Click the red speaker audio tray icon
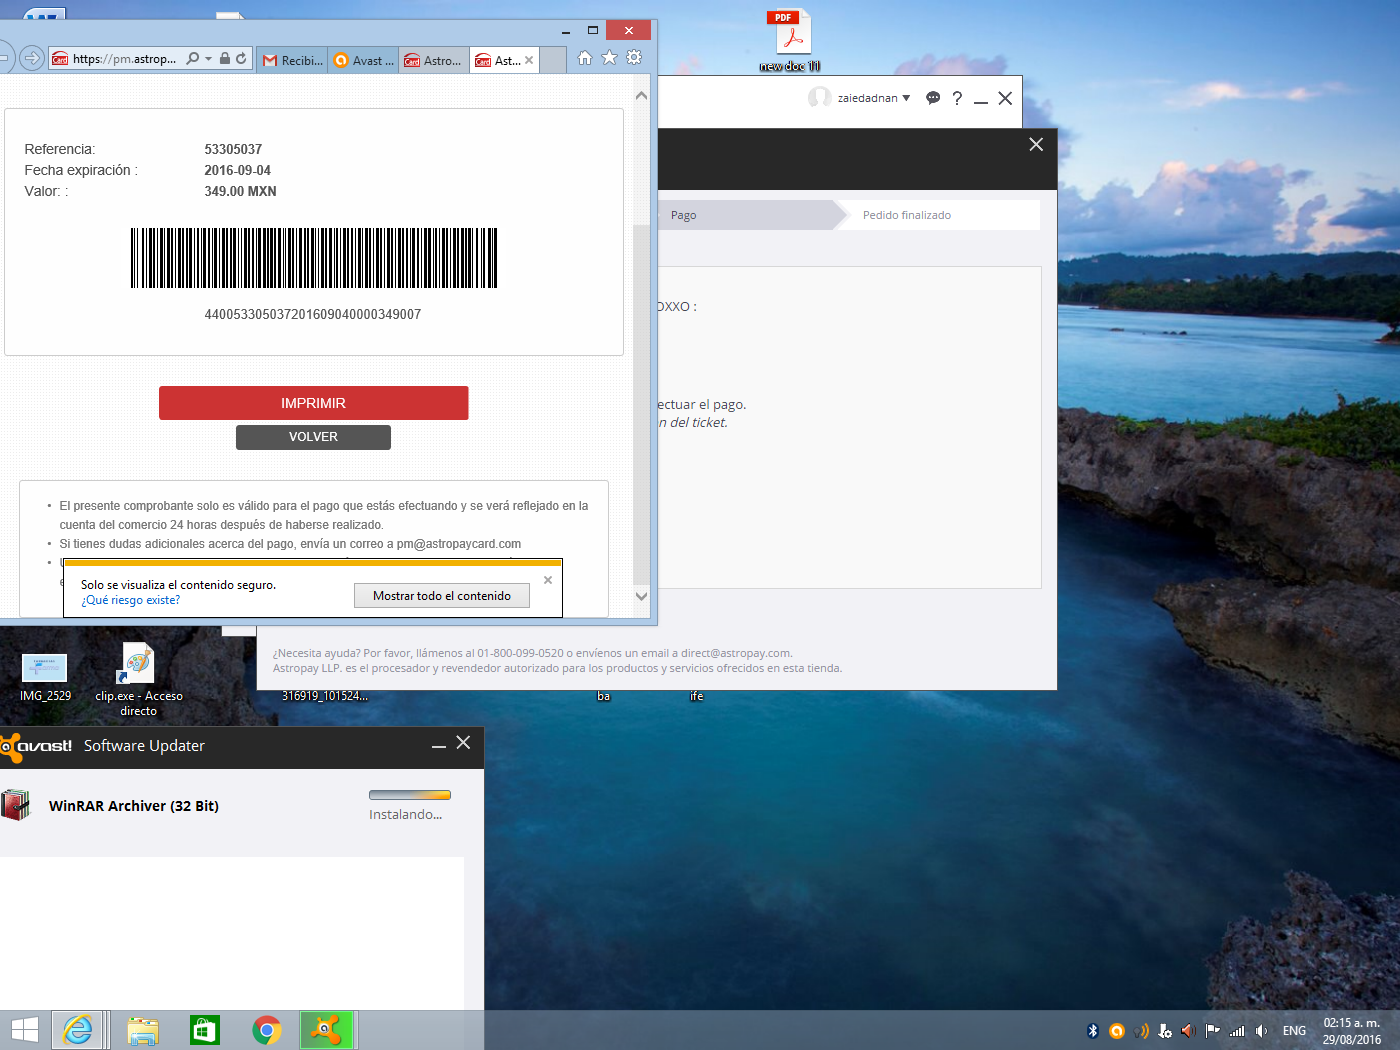This screenshot has height=1050, width=1400. pyautogui.click(x=1188, y=1031)
